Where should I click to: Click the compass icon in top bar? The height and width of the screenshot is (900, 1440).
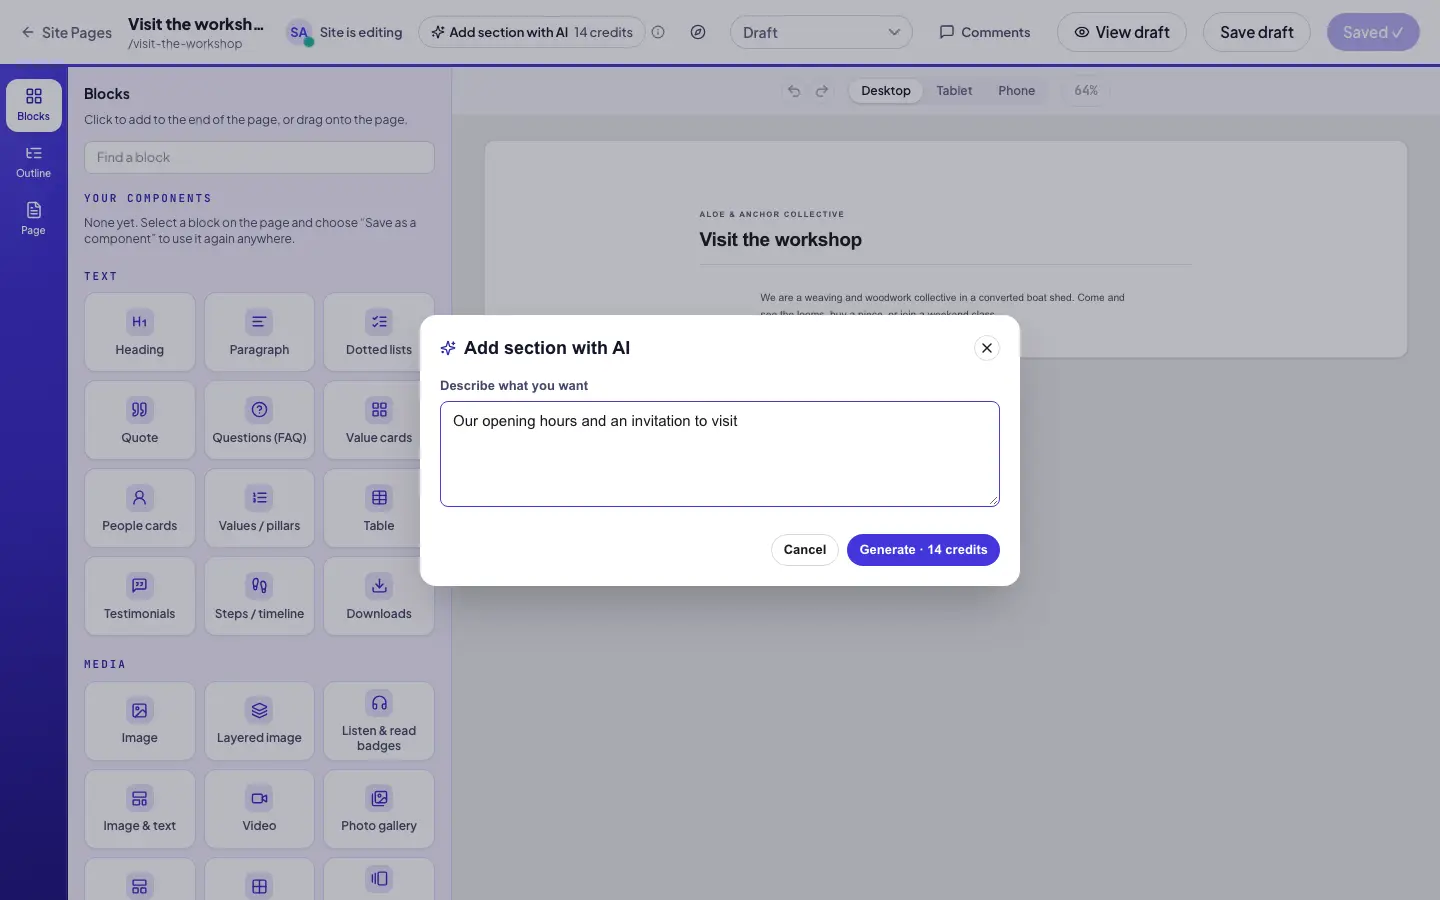[x=698, y=32]
